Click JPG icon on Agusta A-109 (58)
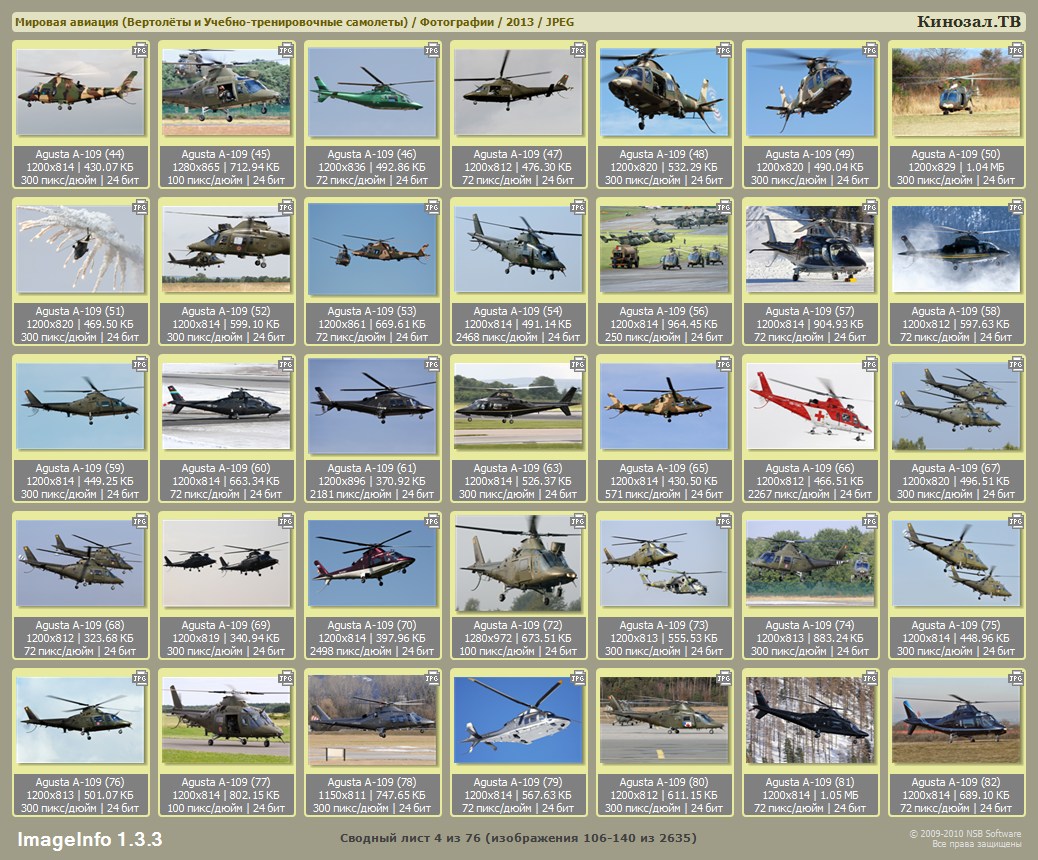 pyautogui.click(x=1016, y=206)
